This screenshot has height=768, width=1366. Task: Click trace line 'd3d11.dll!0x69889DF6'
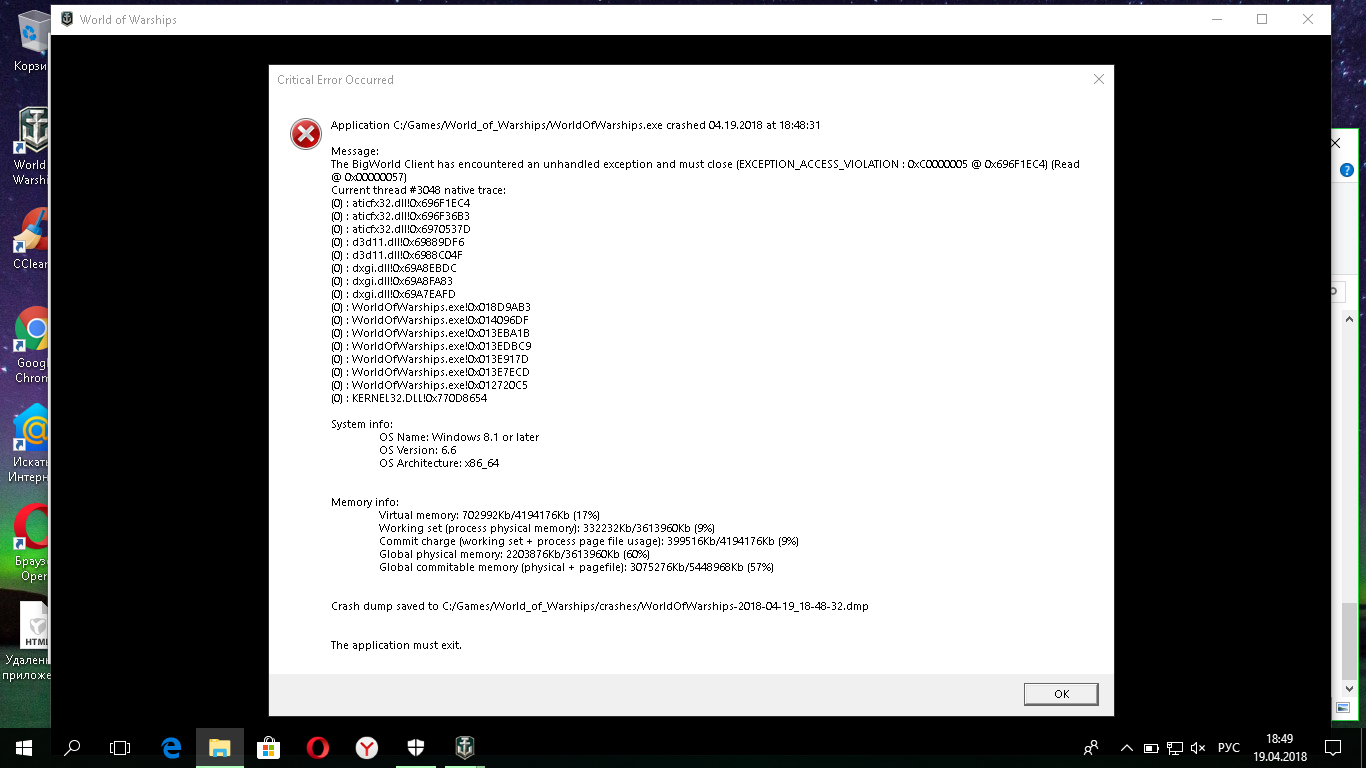coord(397,242)
